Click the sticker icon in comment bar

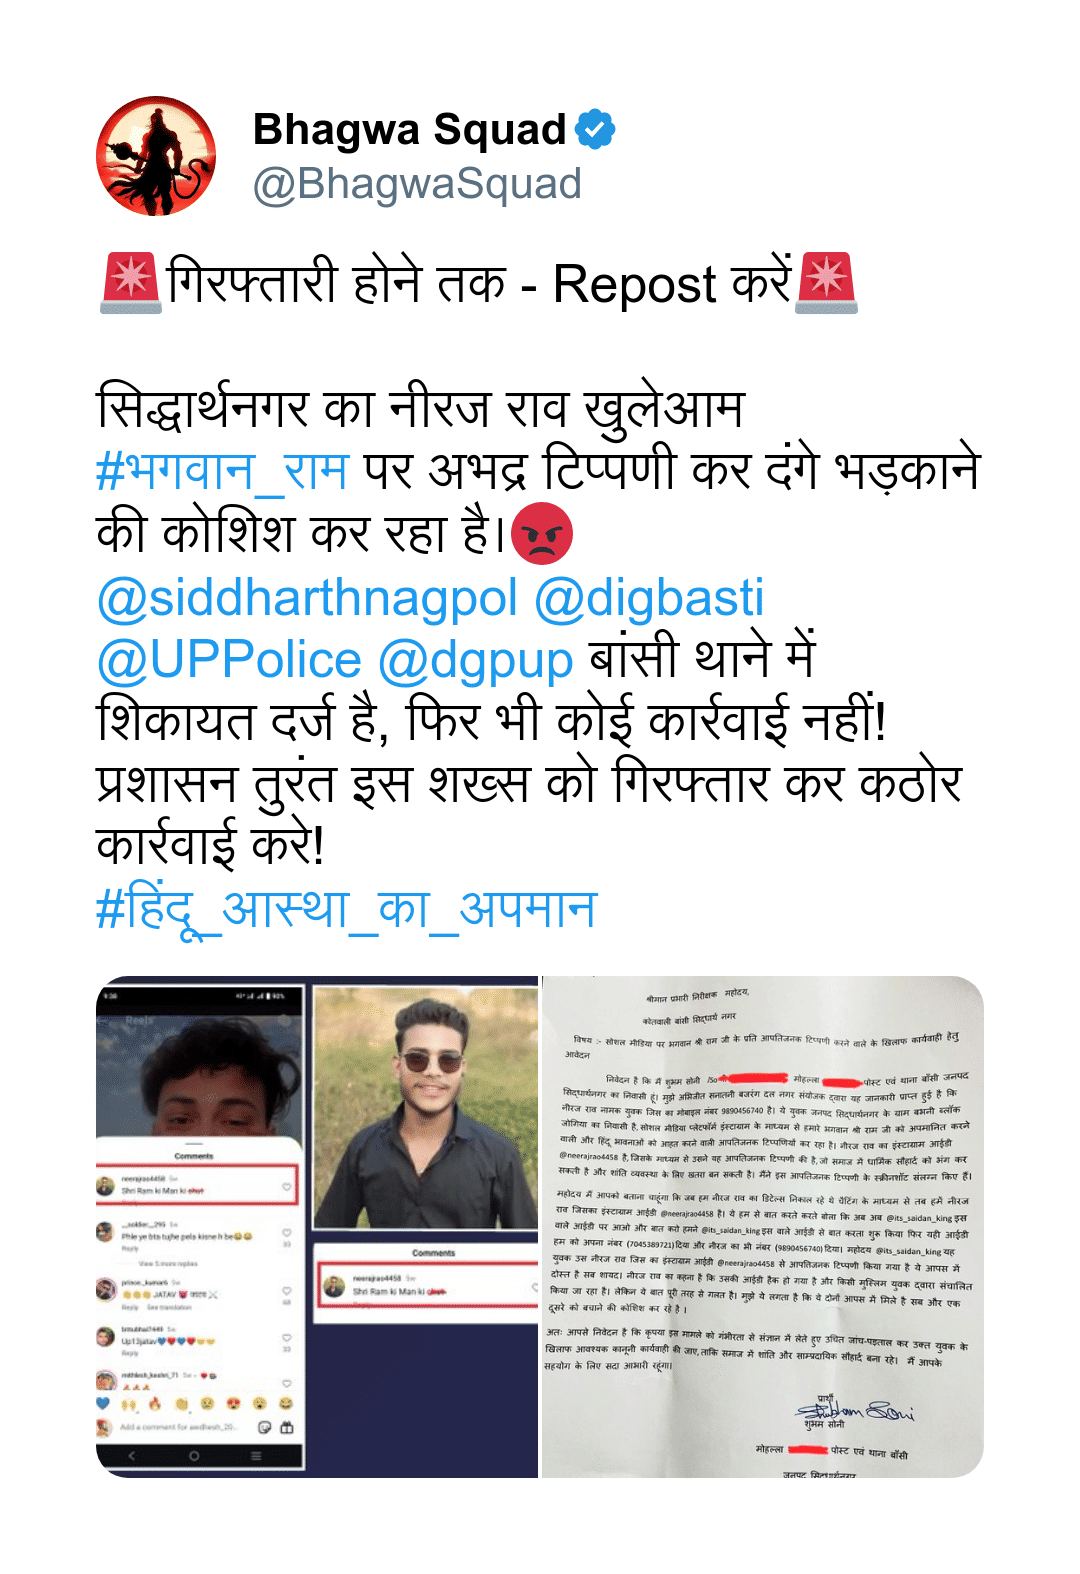click(x=264, y=1427)
